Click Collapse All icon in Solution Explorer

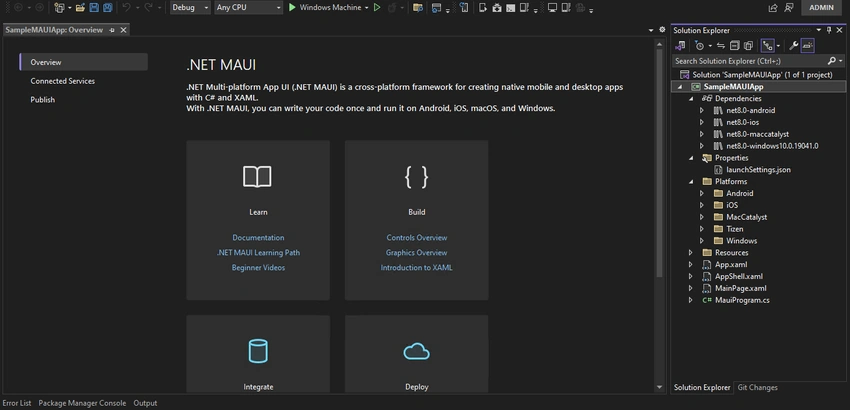coord(734,46)
